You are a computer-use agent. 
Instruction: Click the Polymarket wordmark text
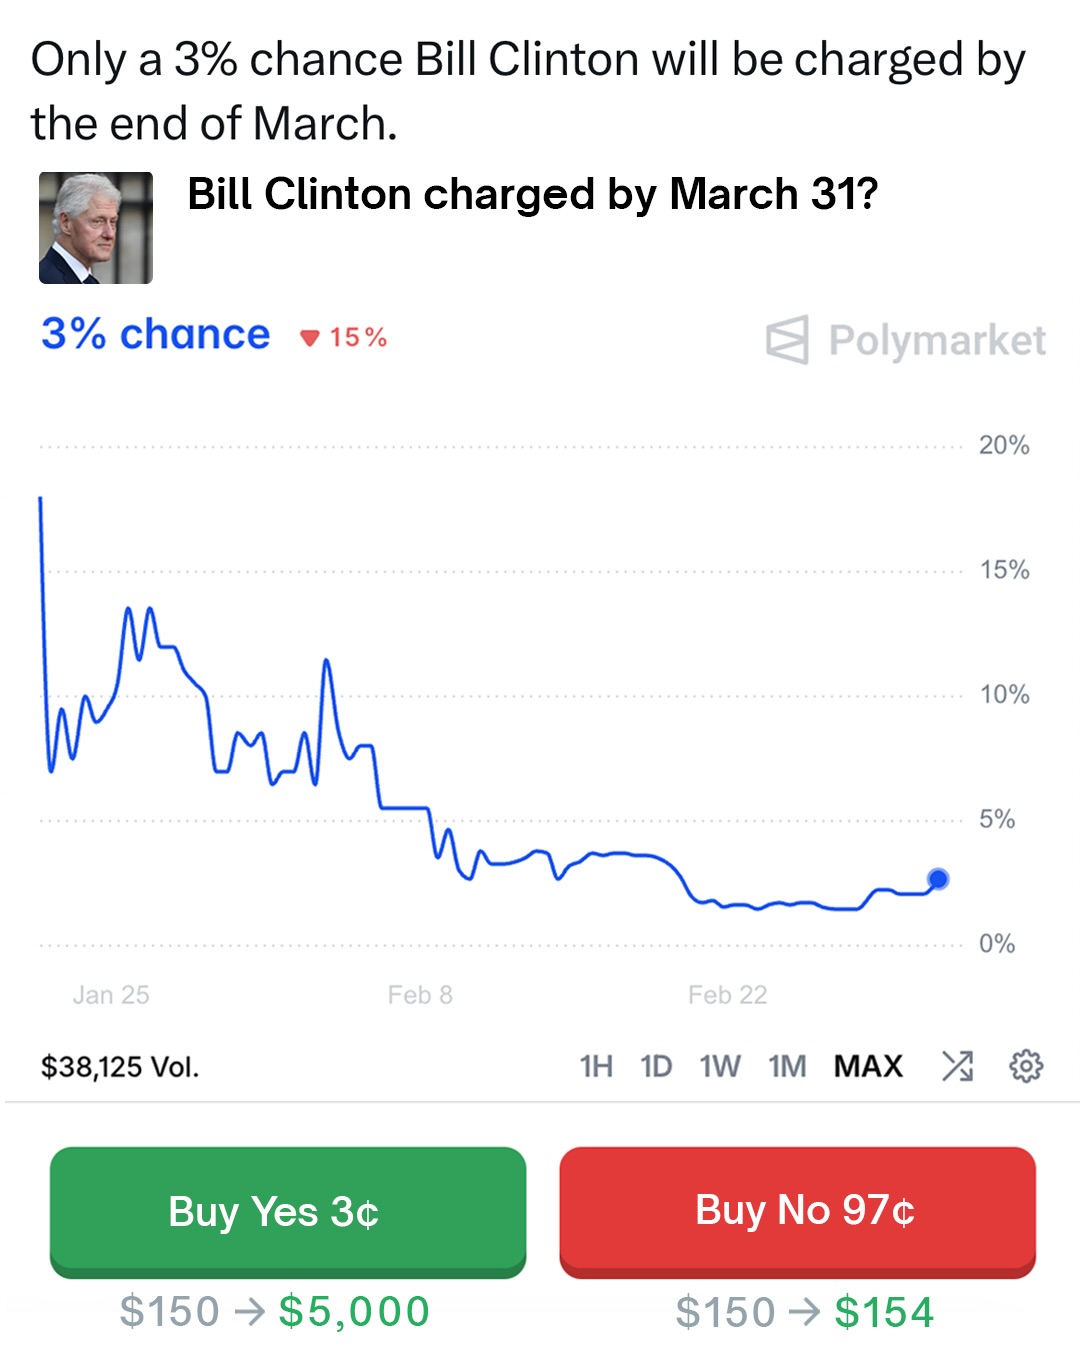(x=937, y=341)
